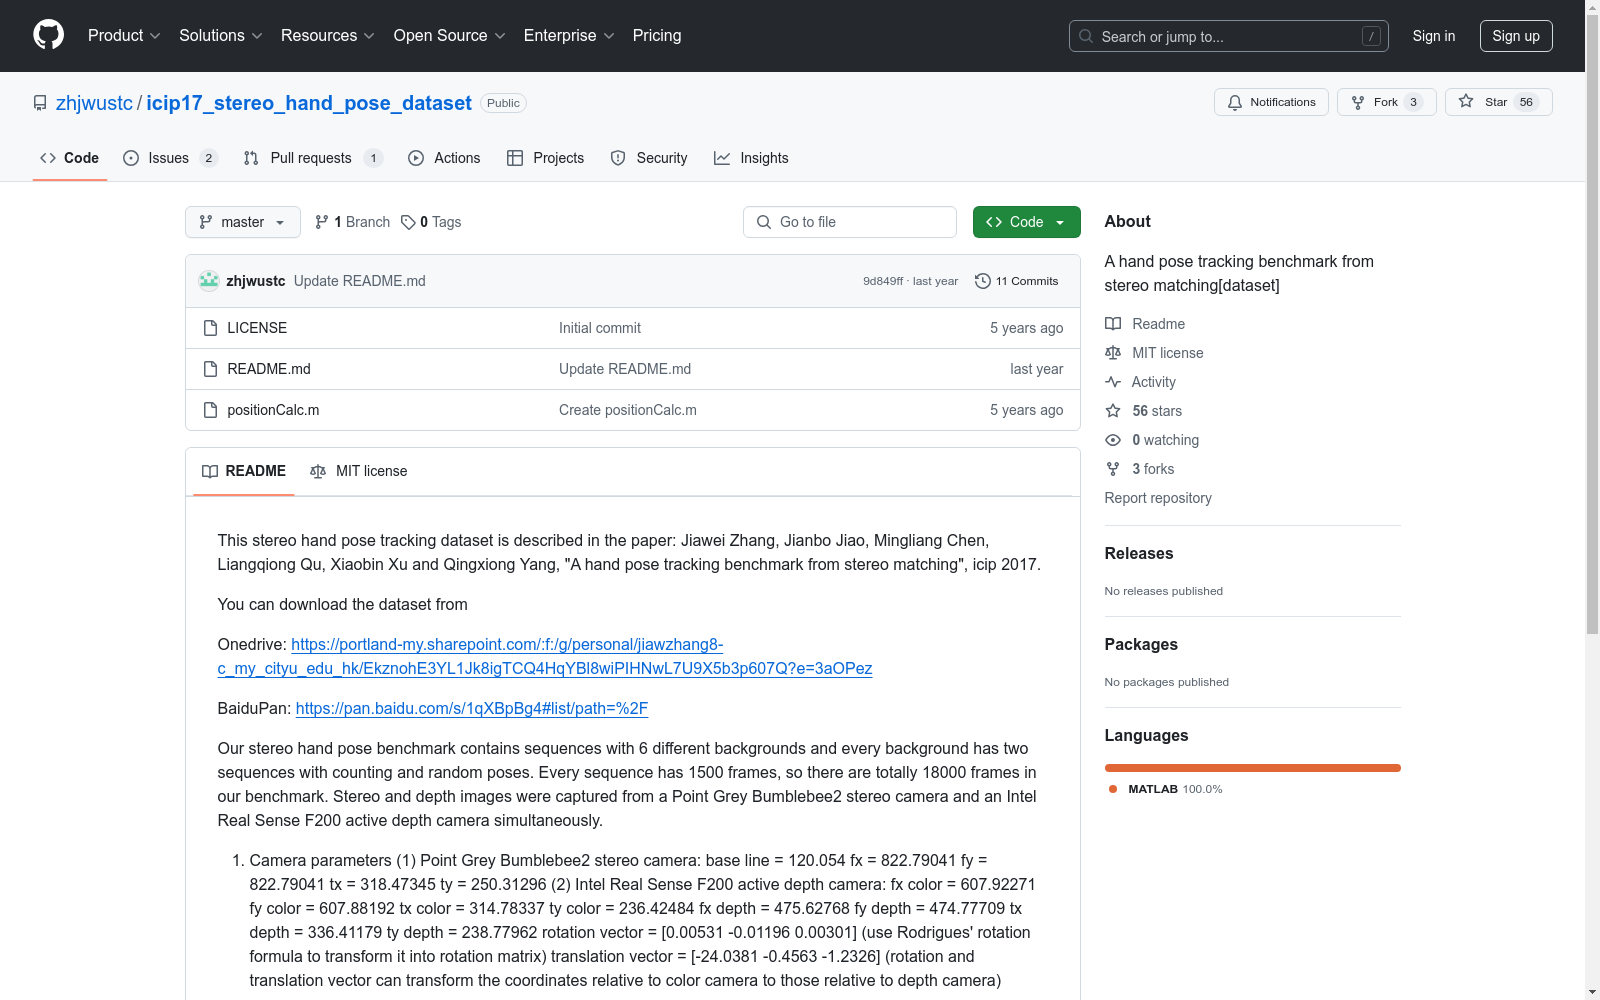1600x1000 pixels.
Task: Click the commits history clock icon
Action: point(983,281)
